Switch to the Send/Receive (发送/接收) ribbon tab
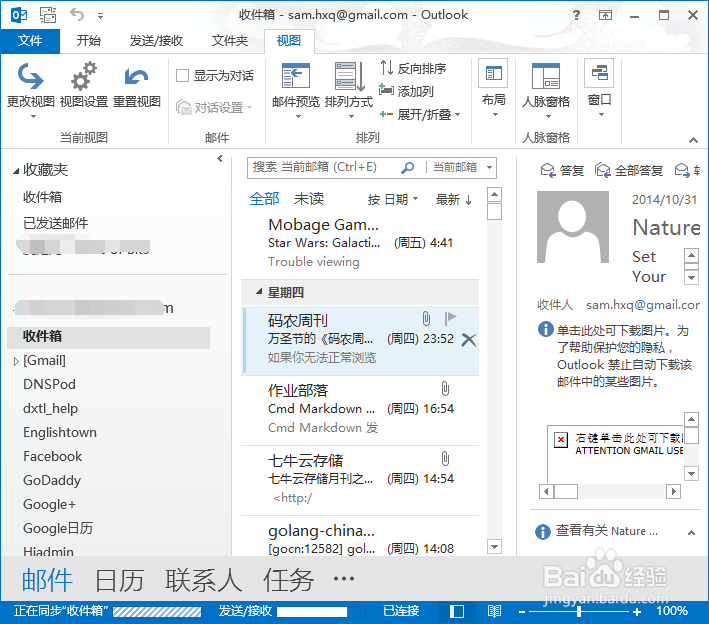Viewport: 709px width, 624px height. coord(156,41)
